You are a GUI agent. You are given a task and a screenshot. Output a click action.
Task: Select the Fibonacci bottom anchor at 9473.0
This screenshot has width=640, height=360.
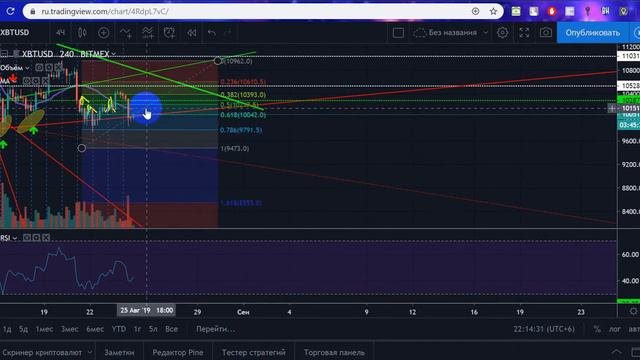click(x=82, y=148)
